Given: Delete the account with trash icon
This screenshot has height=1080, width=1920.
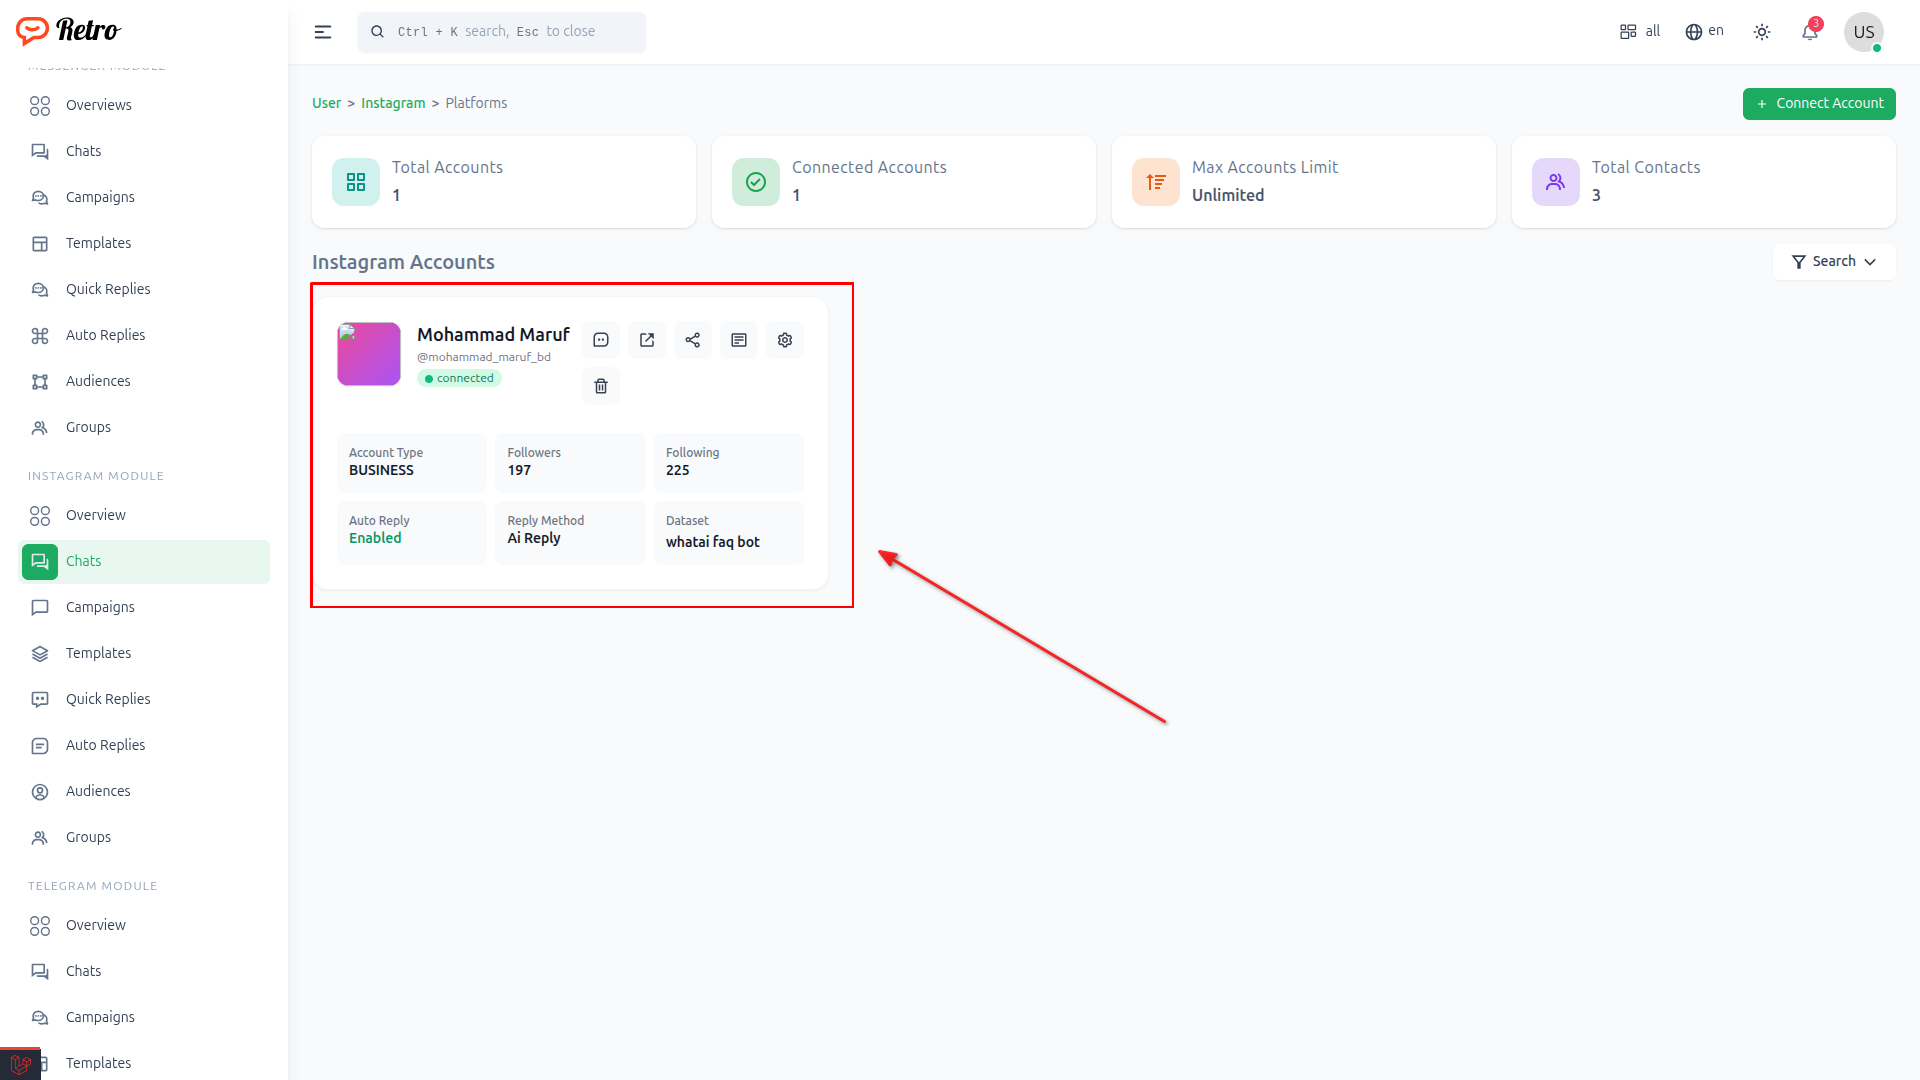Looking at the screenshot, I should (x=601, y=386).
